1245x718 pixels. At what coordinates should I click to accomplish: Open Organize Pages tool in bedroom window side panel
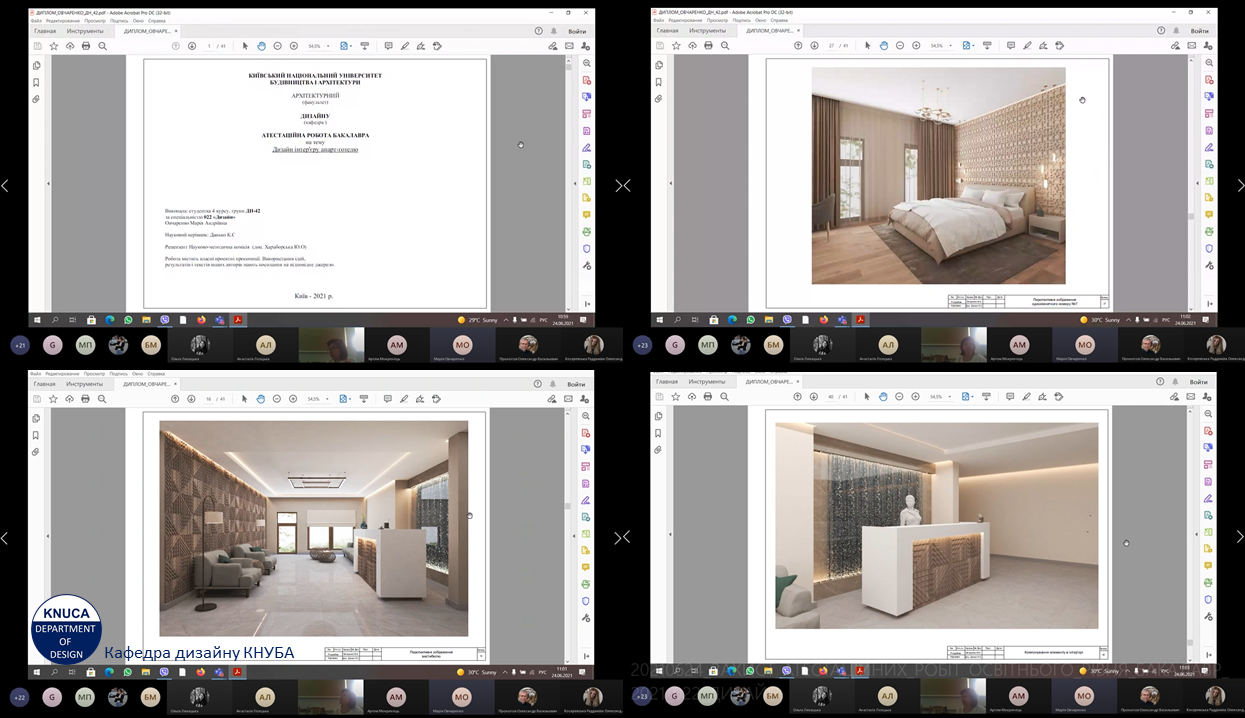point(1209,114)
